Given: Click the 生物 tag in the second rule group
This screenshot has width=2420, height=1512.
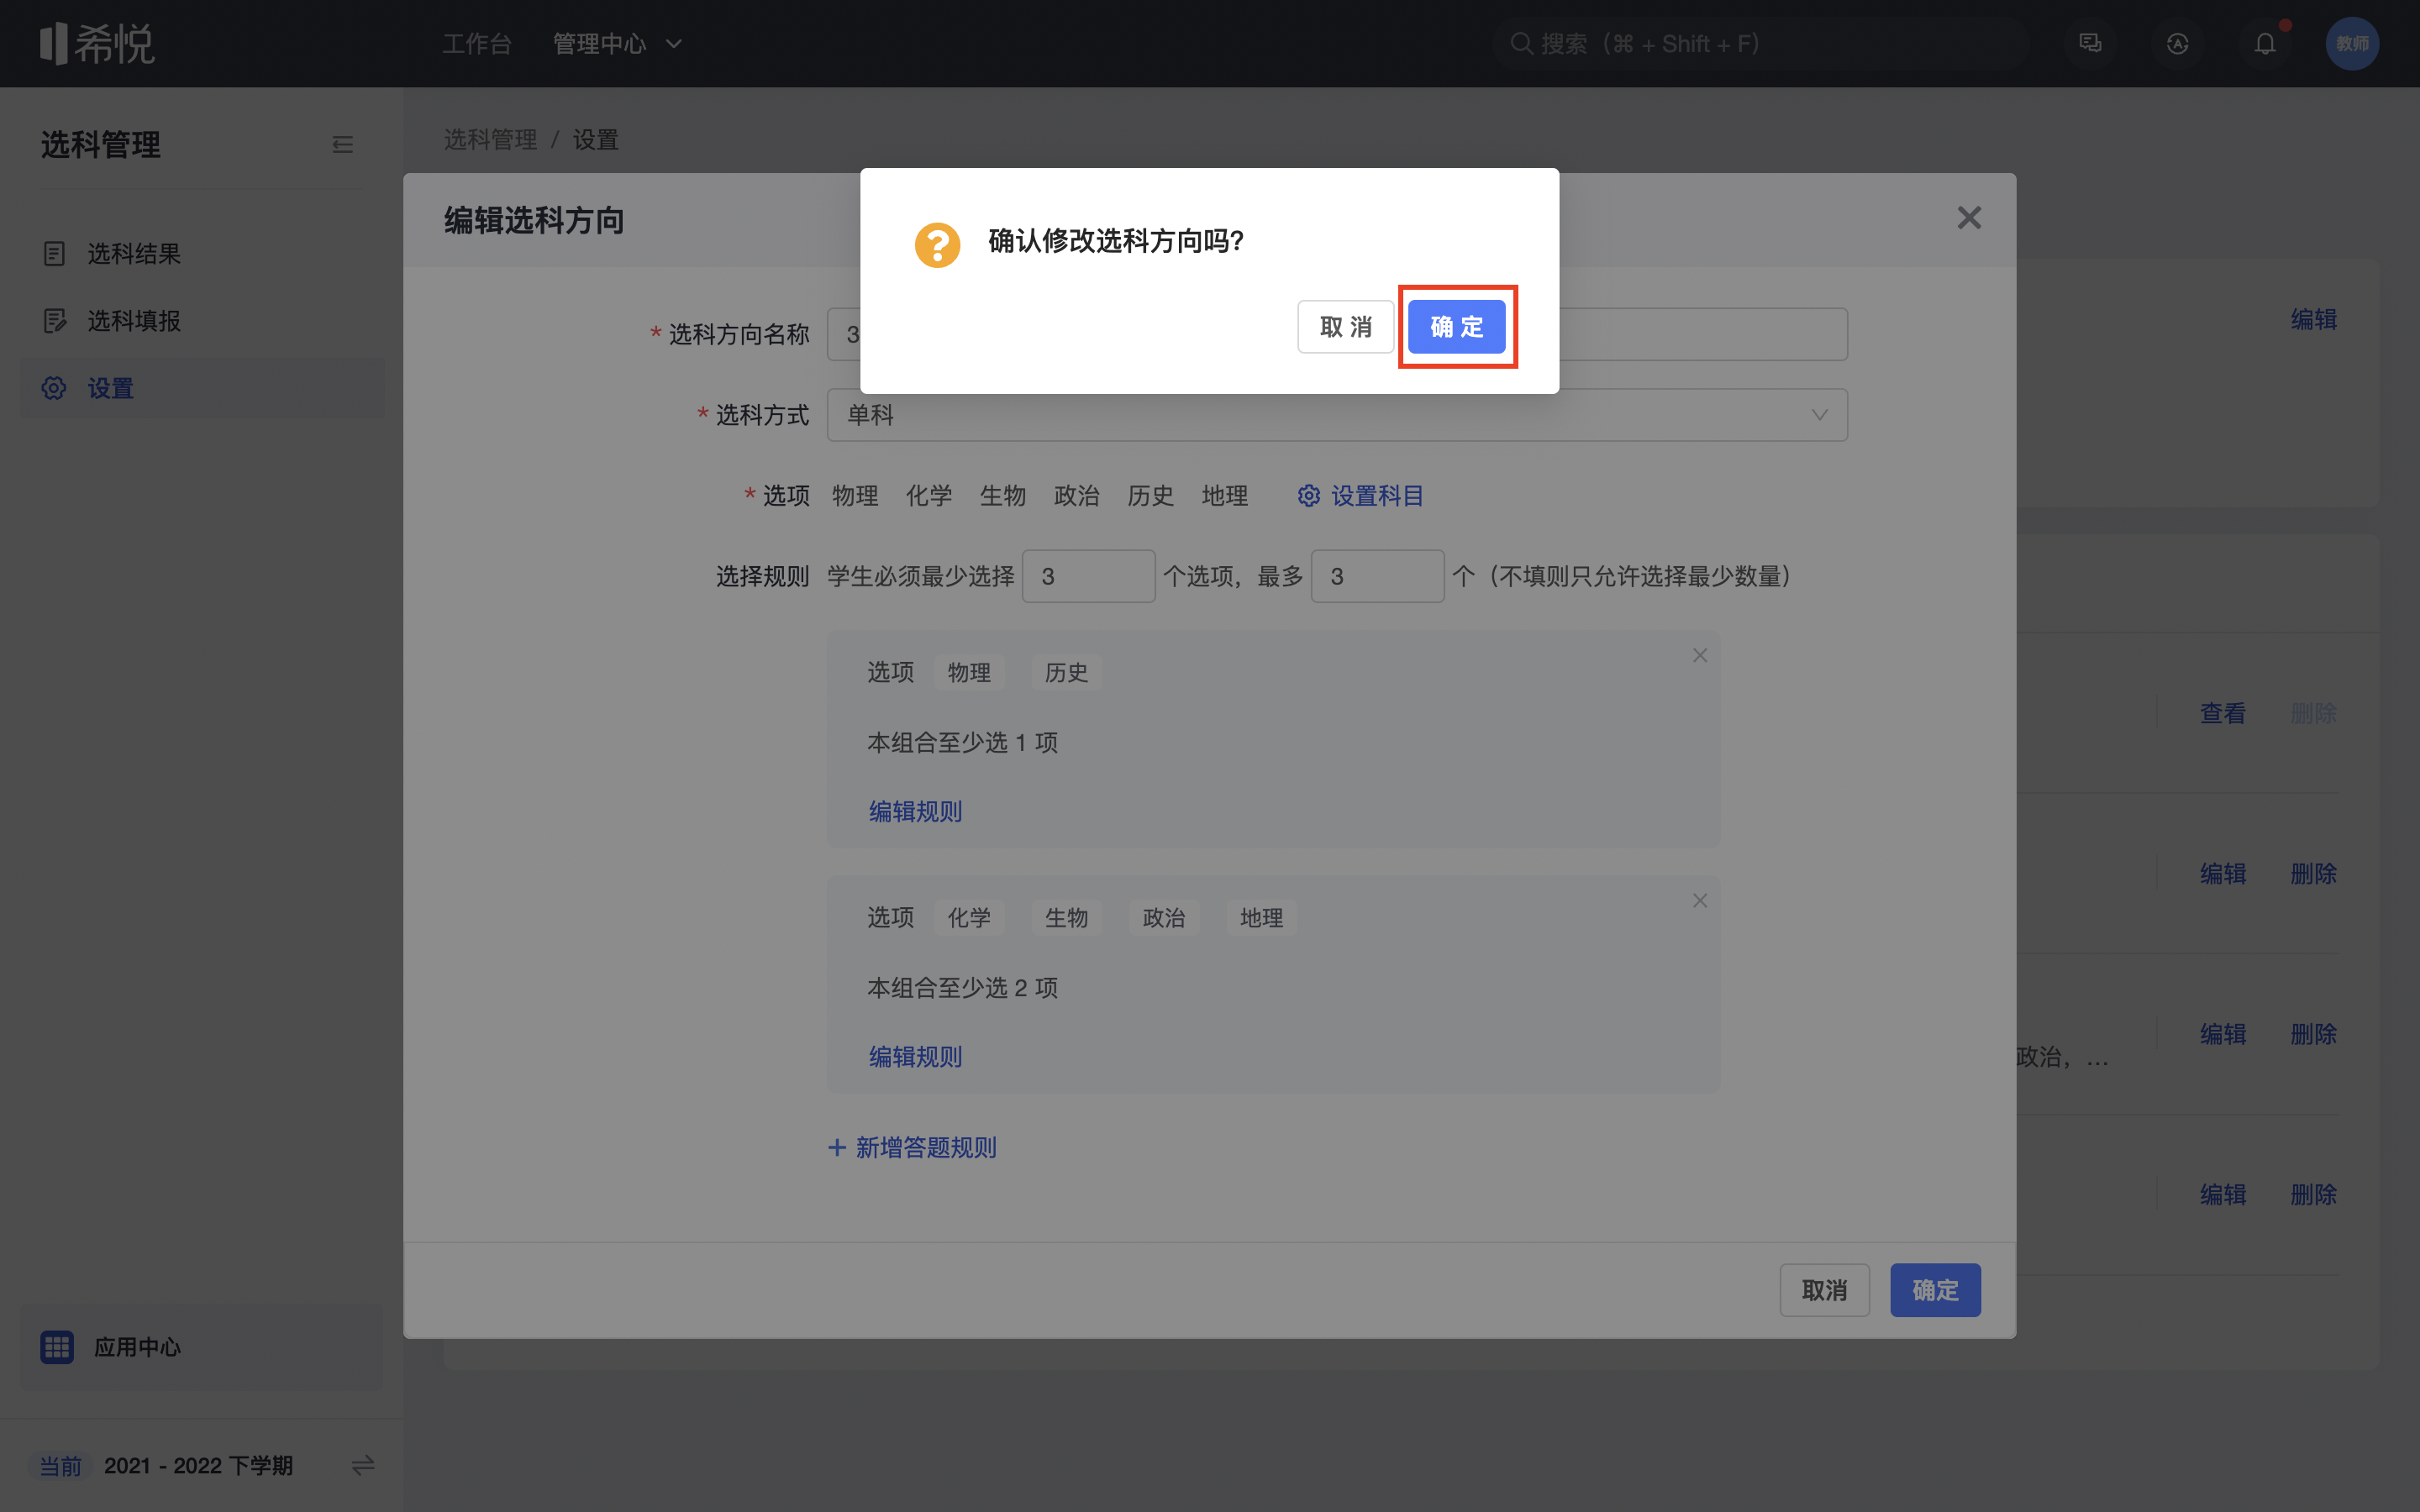Looking at the screenshot, I should (x=1066, y=918).
